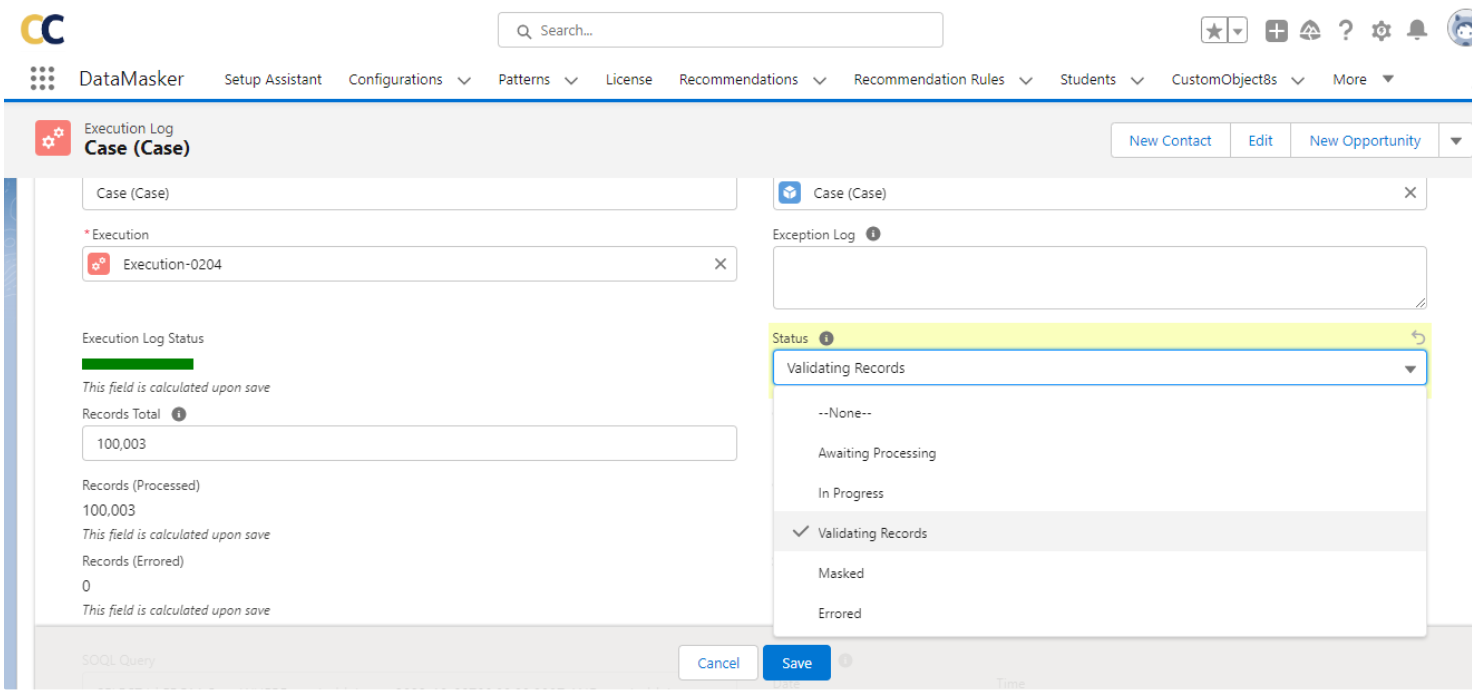This screenshot has width=1472, height=692.
Task: Select the Errored status option
Action: coord(839,613)
